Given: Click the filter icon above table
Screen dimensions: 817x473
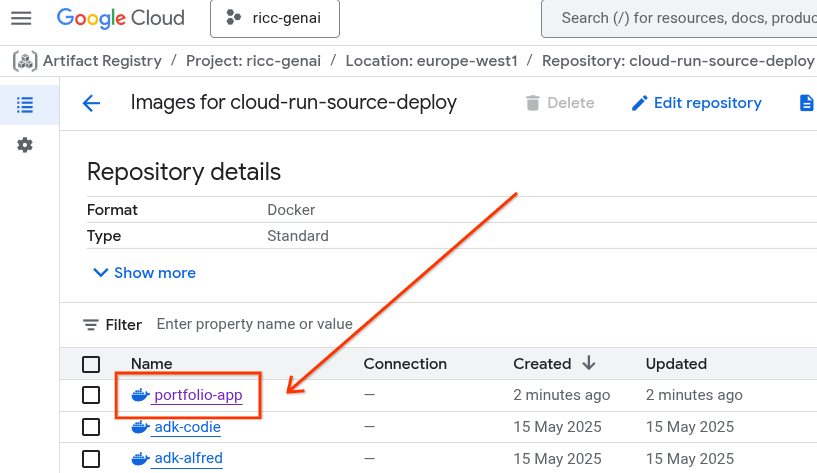Looking at the screenshot, I should click(x=90, y=325).
